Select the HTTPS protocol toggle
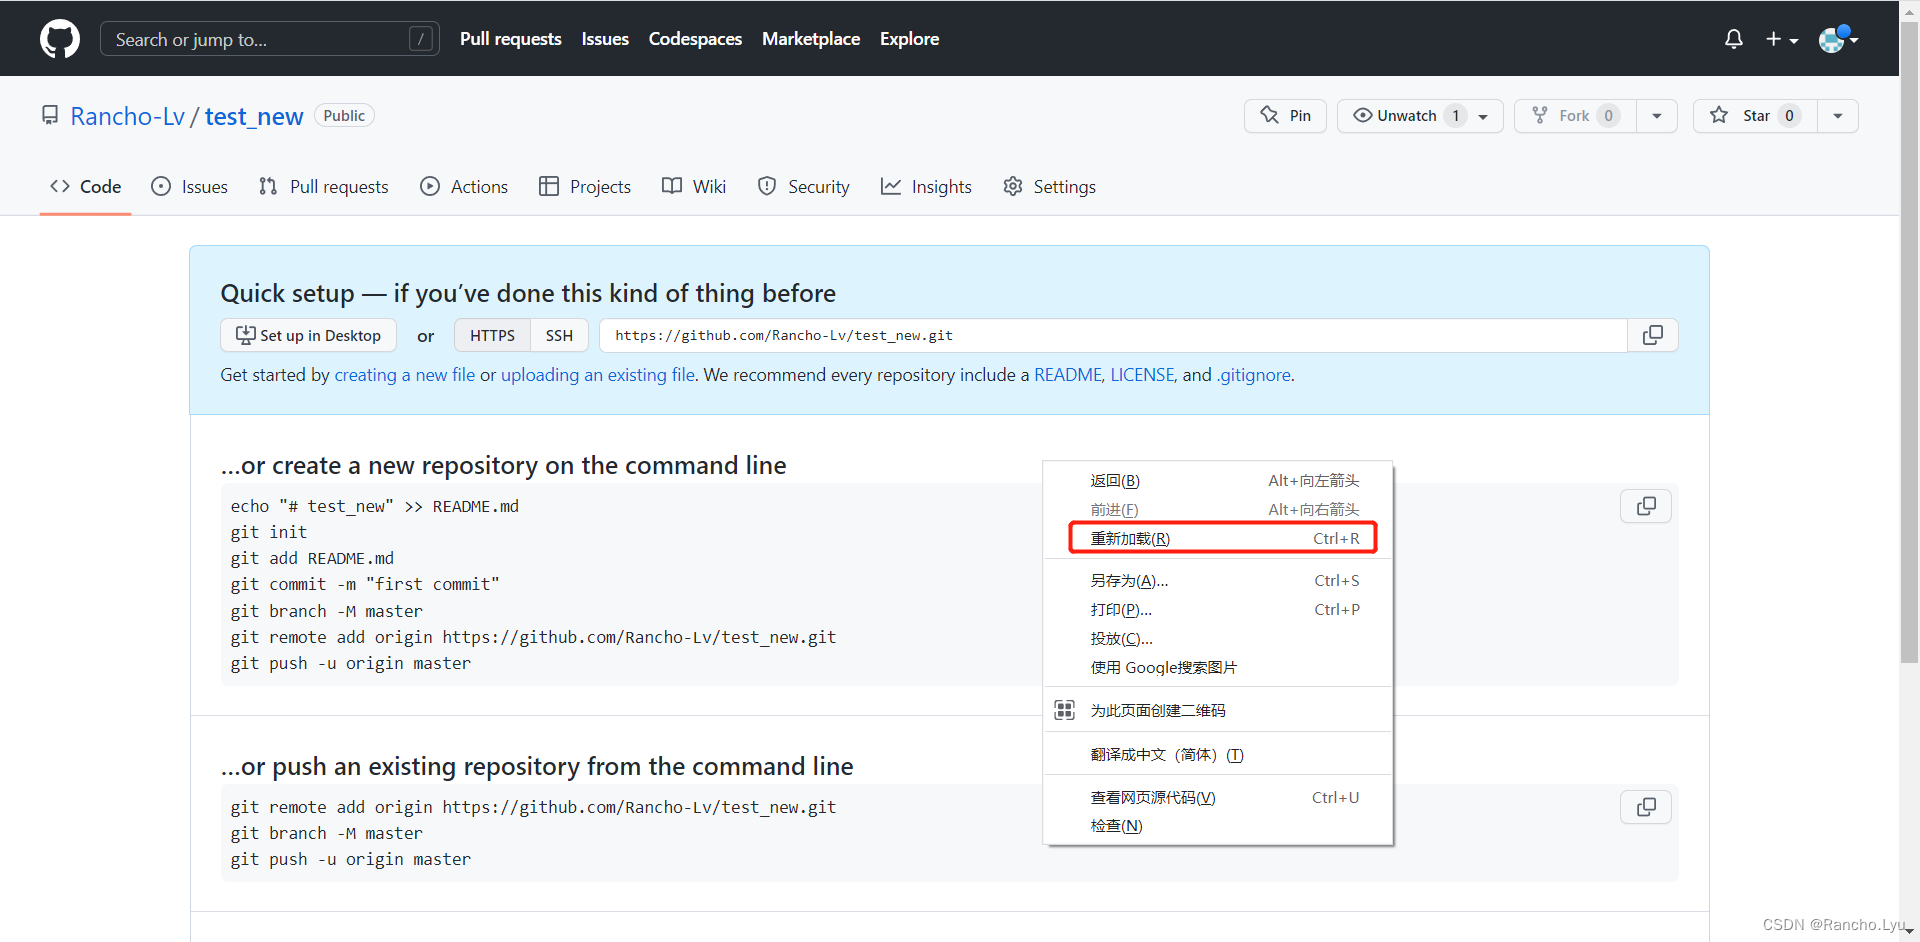This screenshot has width=1920, height=942. [492, 336]
